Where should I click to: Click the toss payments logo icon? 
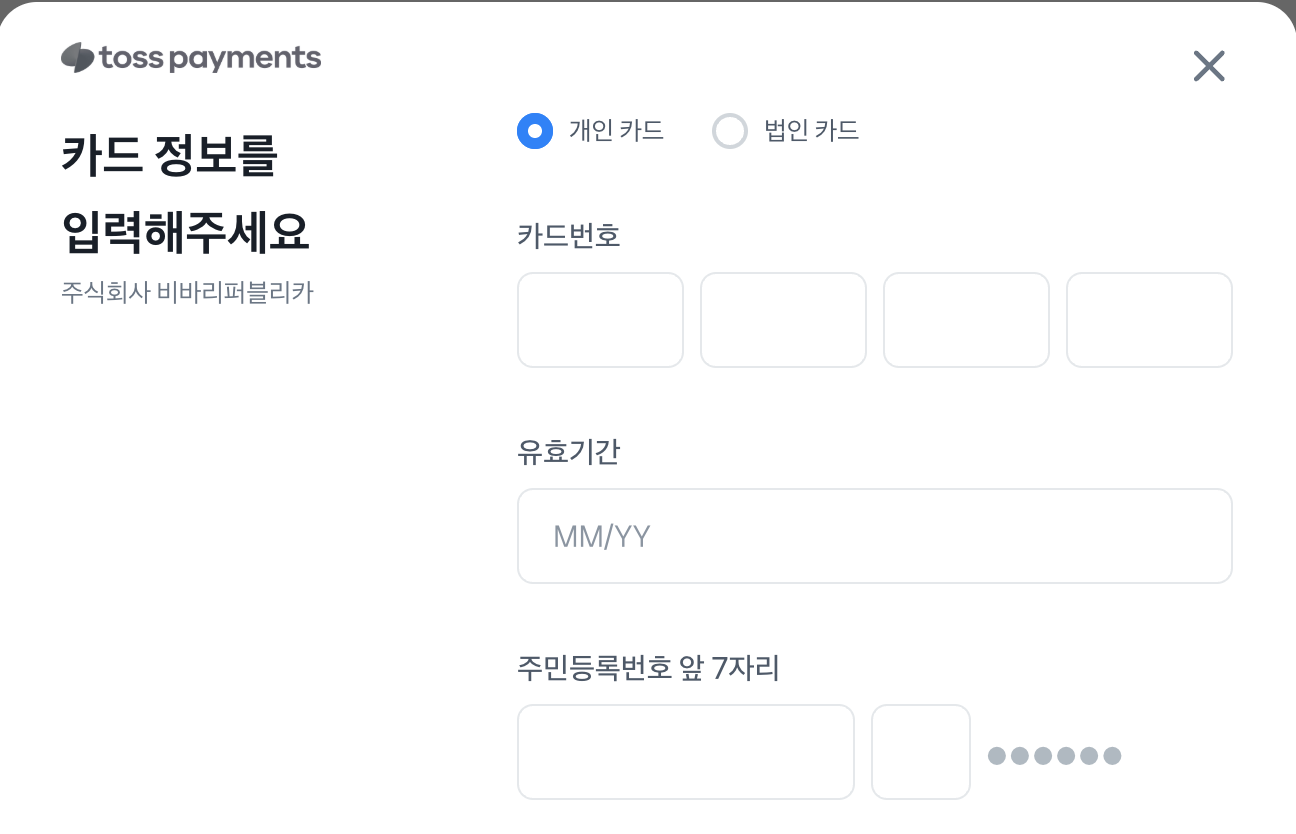coord(77,58)
